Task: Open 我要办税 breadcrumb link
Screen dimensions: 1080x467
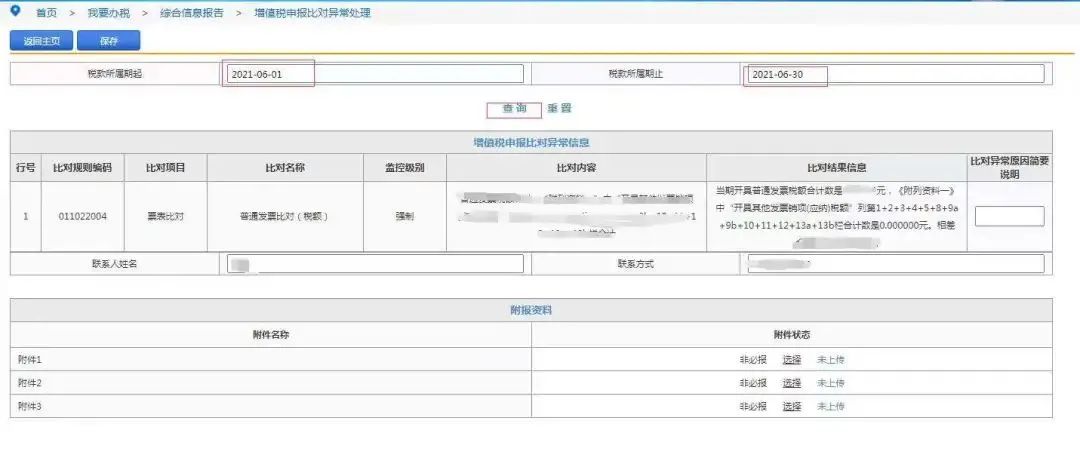Action: pos(108,13)
